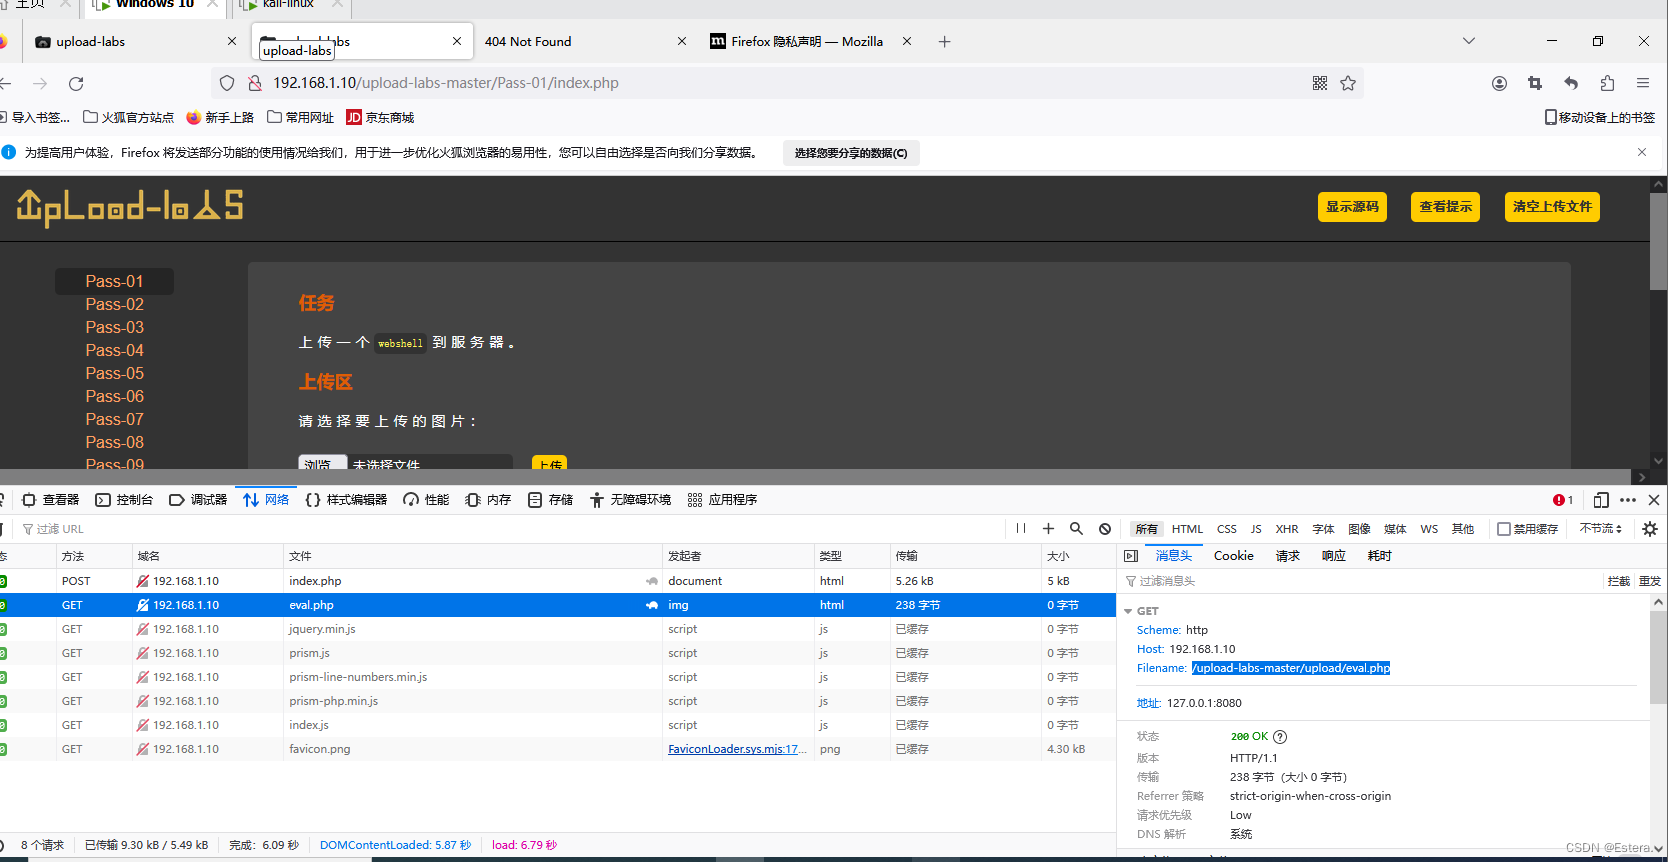Open the Firefox account icon
The width and height of the screenshot is (1668, 862).
pyautogui.click(x=1499, y=83)
